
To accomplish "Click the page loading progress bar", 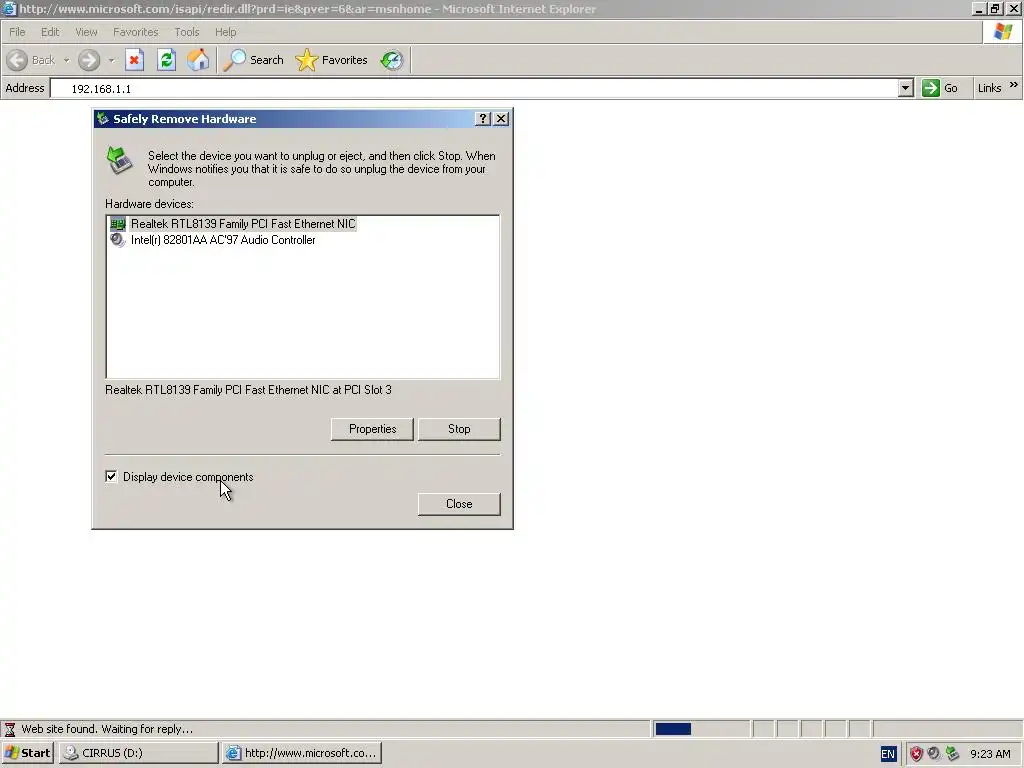I will [701, 729].
